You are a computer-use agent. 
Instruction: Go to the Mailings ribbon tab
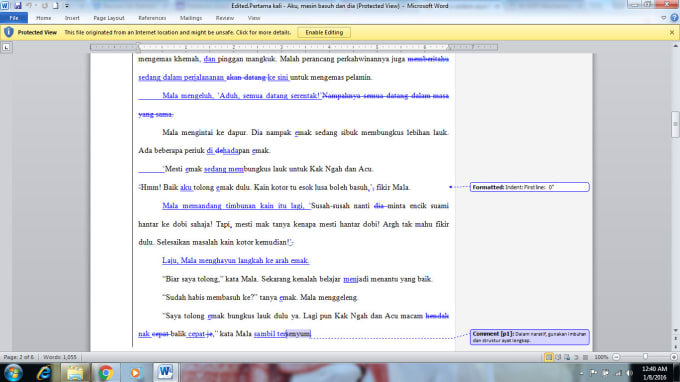[191, 18]
